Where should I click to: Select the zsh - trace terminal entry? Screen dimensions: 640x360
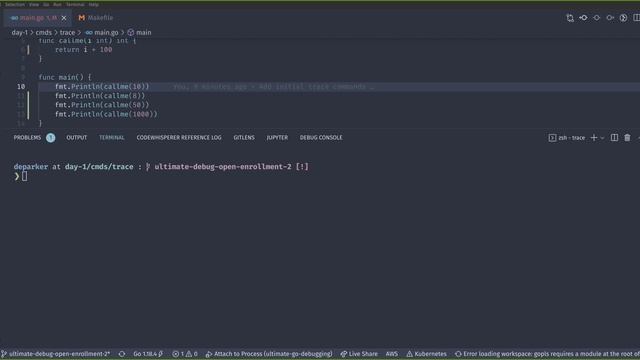(x=567, y=138)
